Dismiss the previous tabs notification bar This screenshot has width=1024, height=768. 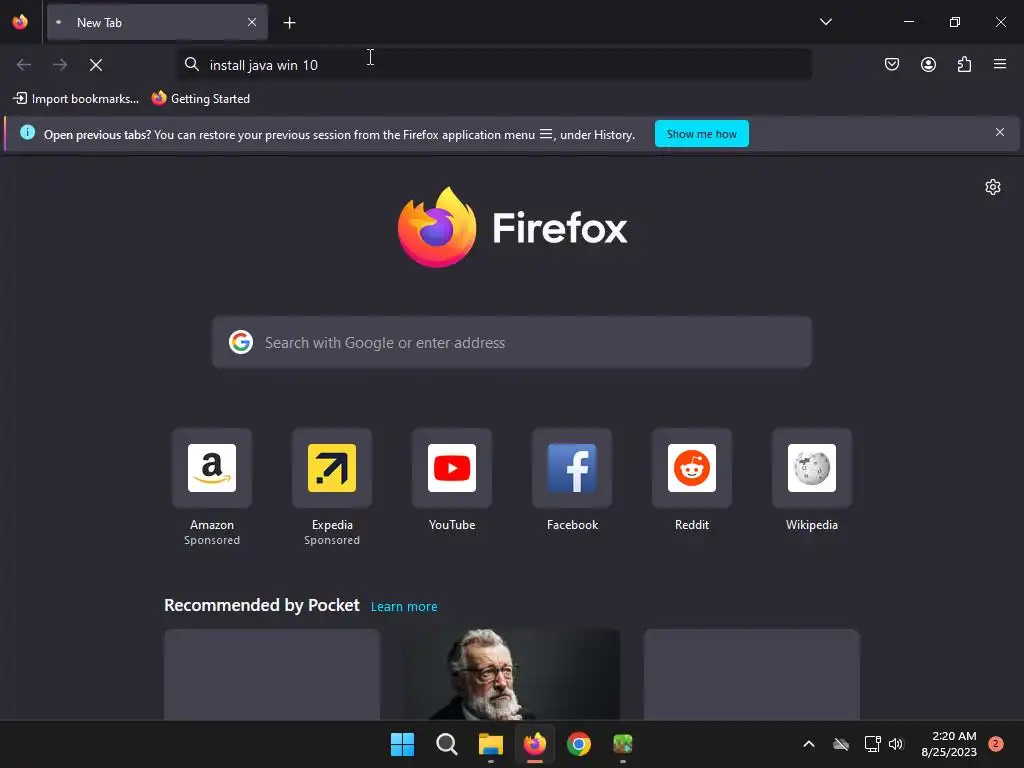pyautogui.click(x=1000, y=133)
